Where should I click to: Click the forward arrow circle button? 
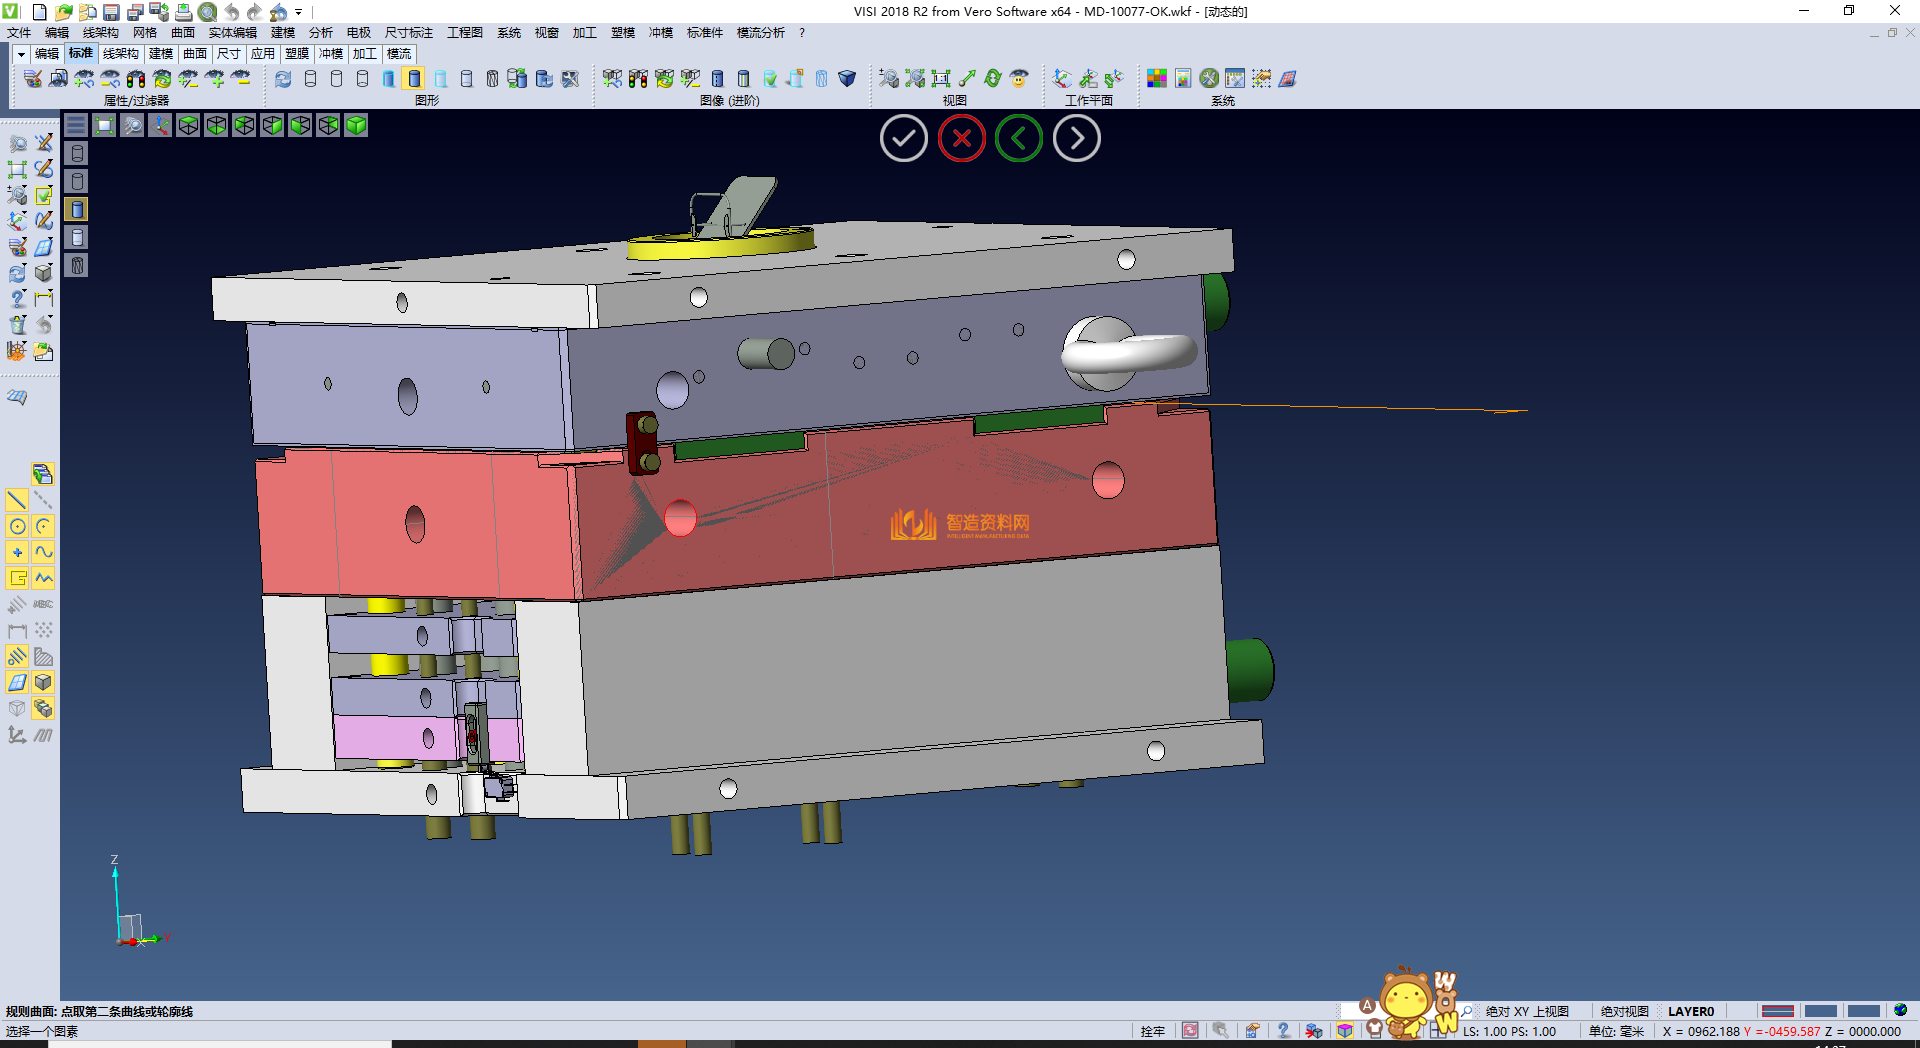pos(1076,139)
